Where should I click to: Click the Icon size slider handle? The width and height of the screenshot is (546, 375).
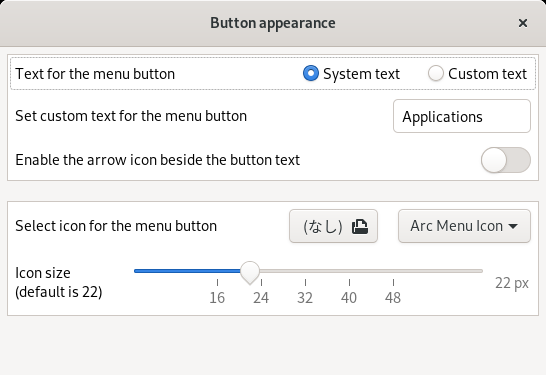[250, 272]
